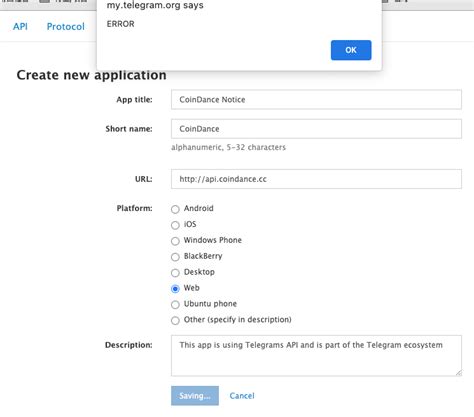474x417 pixels.
Task: Click 'my.telegram.org says' dialog title
Action: tap(155, 5)
